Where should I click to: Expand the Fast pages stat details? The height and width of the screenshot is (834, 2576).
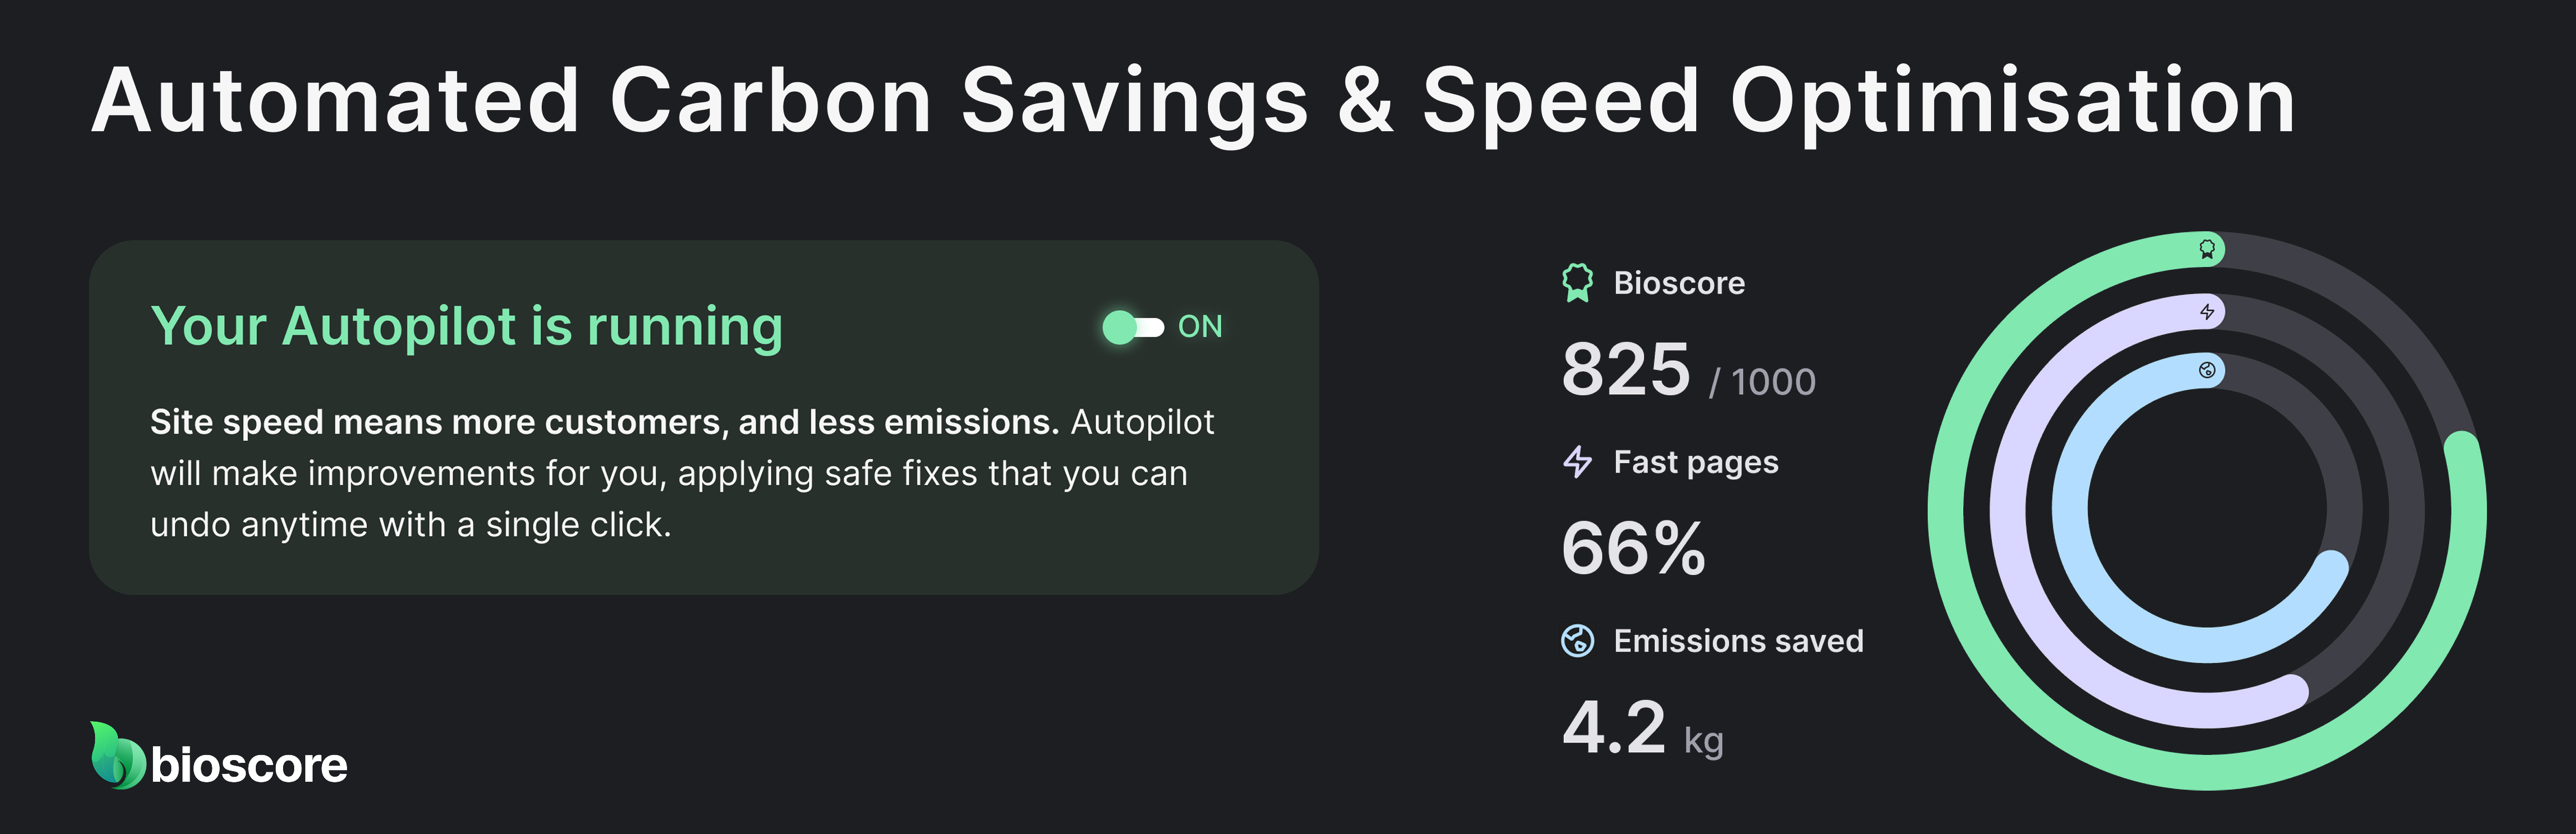1695,462
